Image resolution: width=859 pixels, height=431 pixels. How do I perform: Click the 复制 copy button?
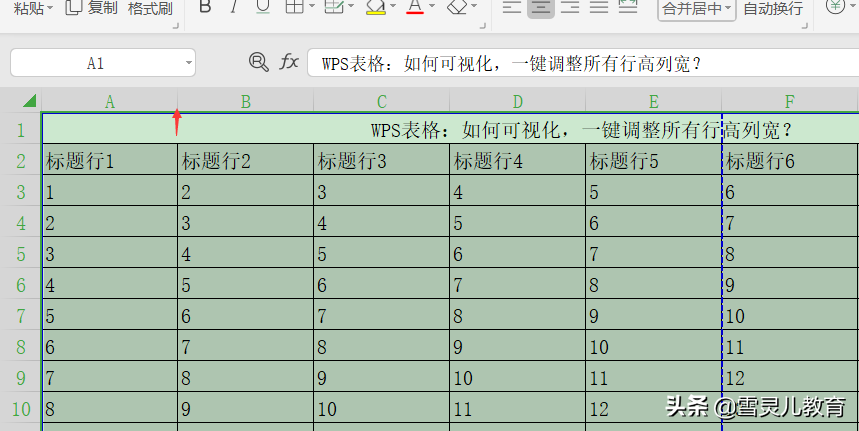pos(91,8)
